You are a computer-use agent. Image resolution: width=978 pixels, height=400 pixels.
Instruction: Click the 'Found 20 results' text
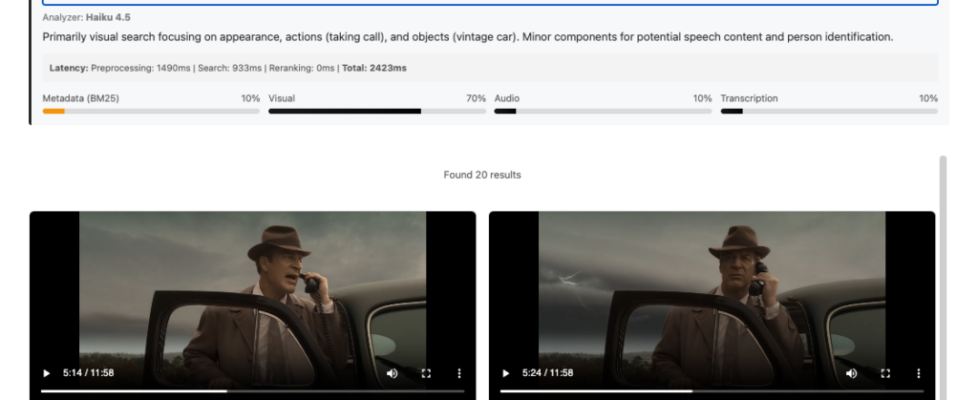pos(482,175)
